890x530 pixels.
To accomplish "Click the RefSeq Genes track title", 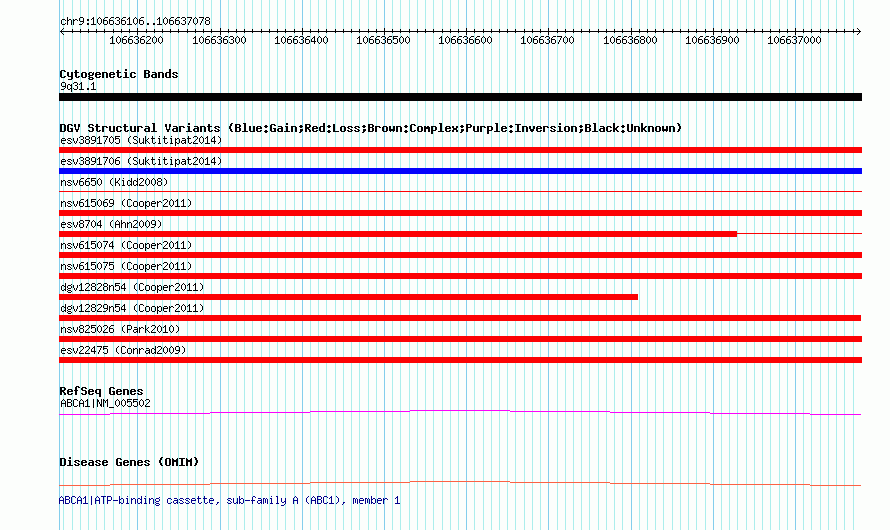I will 101,392.
